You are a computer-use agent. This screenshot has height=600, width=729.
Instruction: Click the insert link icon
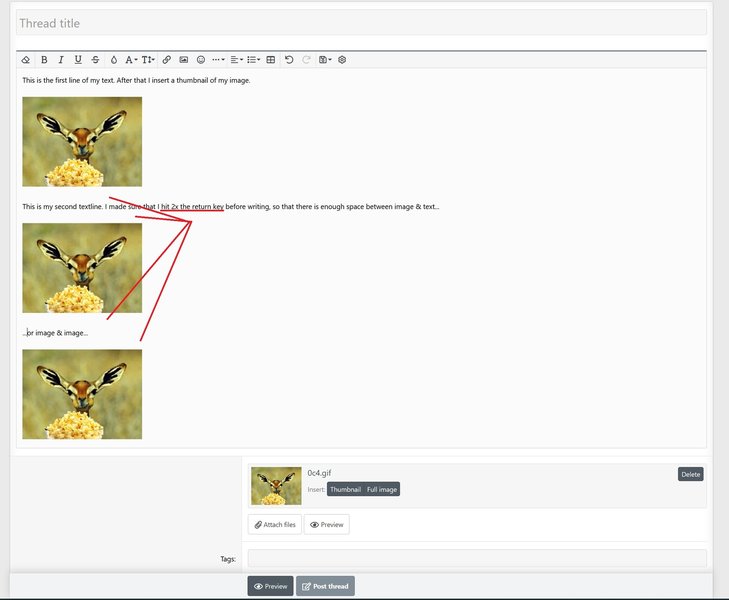[x=167, y=60]
